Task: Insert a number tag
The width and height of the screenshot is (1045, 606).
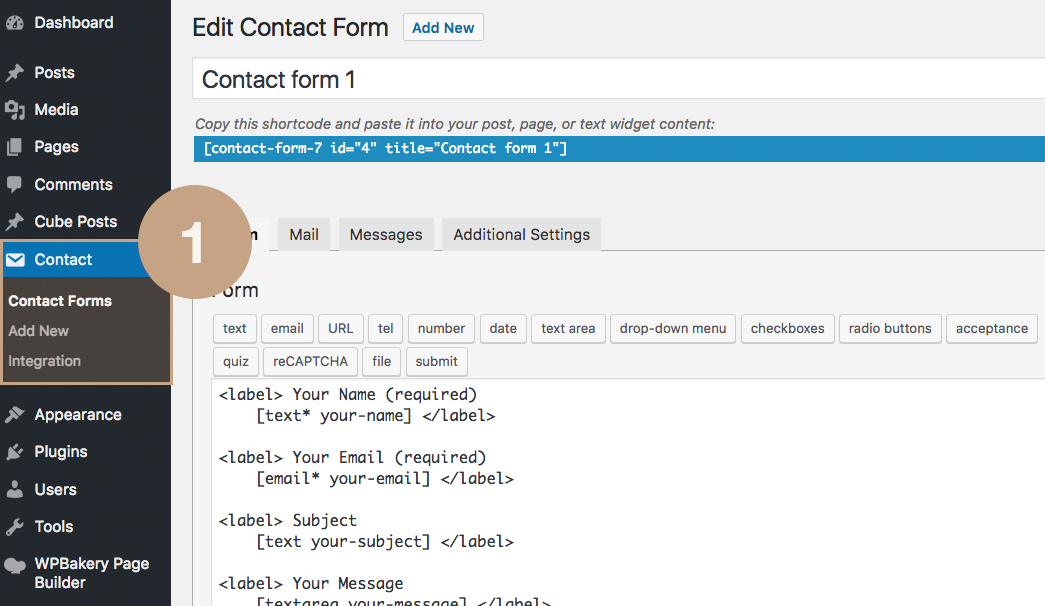Action: pyautogui.click(x=441, y=329)
